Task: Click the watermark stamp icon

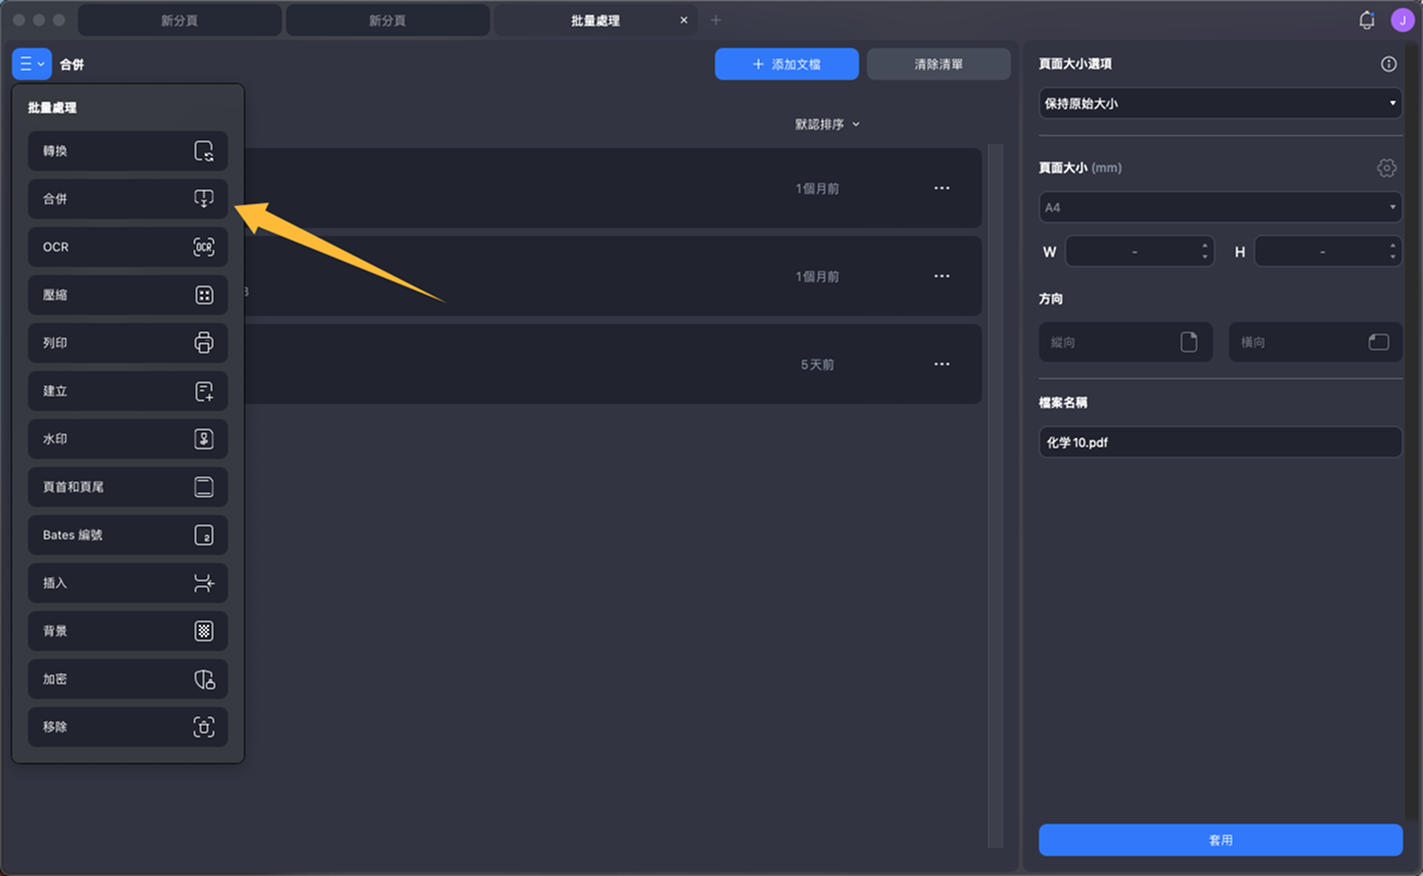Action: [204, 439]
